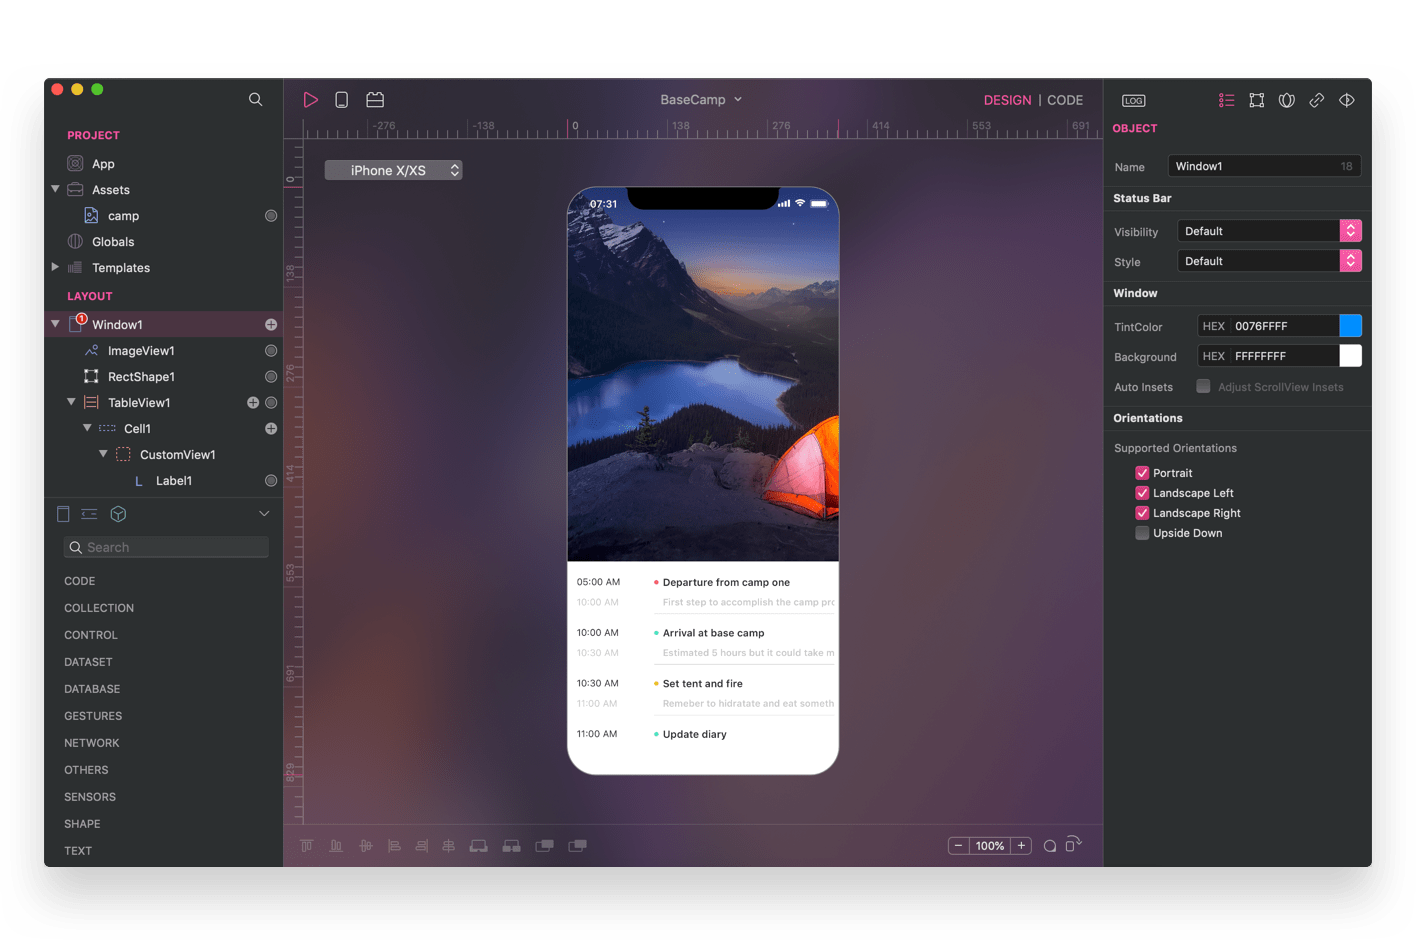Uncheck the Landscape Left orientation

coord(1142,493)
